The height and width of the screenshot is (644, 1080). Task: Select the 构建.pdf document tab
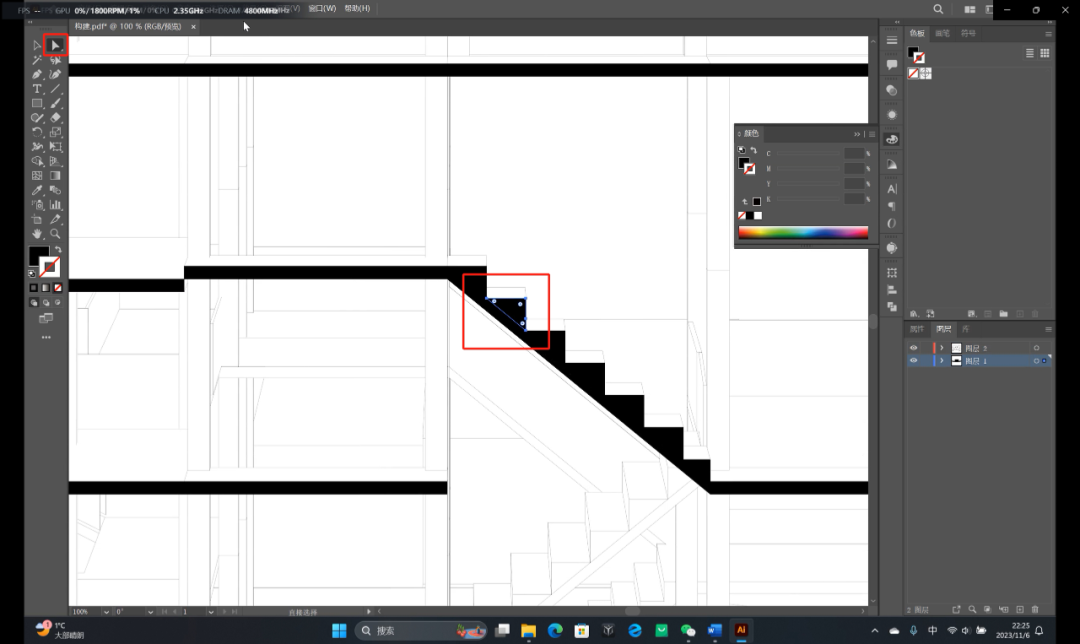(128, 26)
